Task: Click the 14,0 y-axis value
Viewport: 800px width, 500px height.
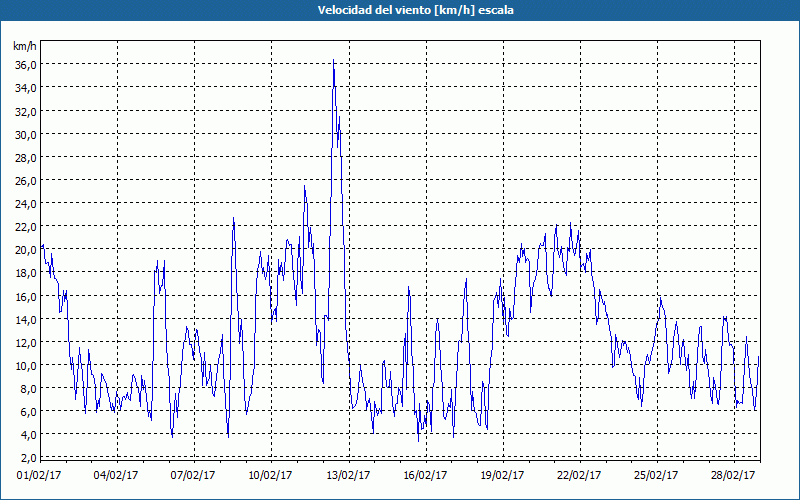Action: [x=26, y=319]
